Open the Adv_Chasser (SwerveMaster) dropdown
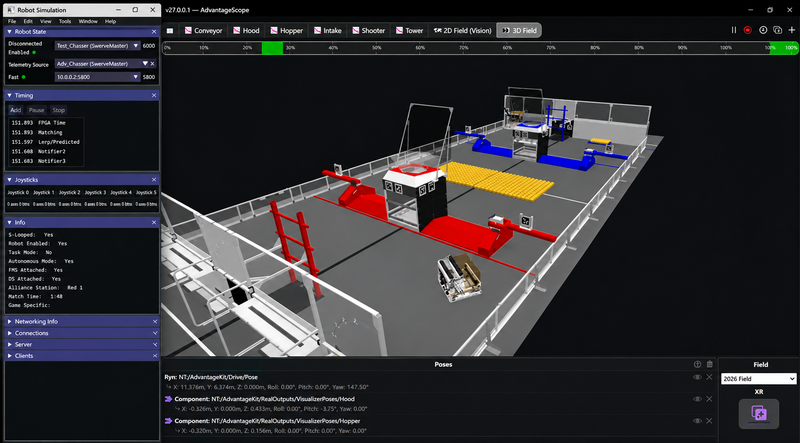Screen dimensions: 800x443 [102, 64]
